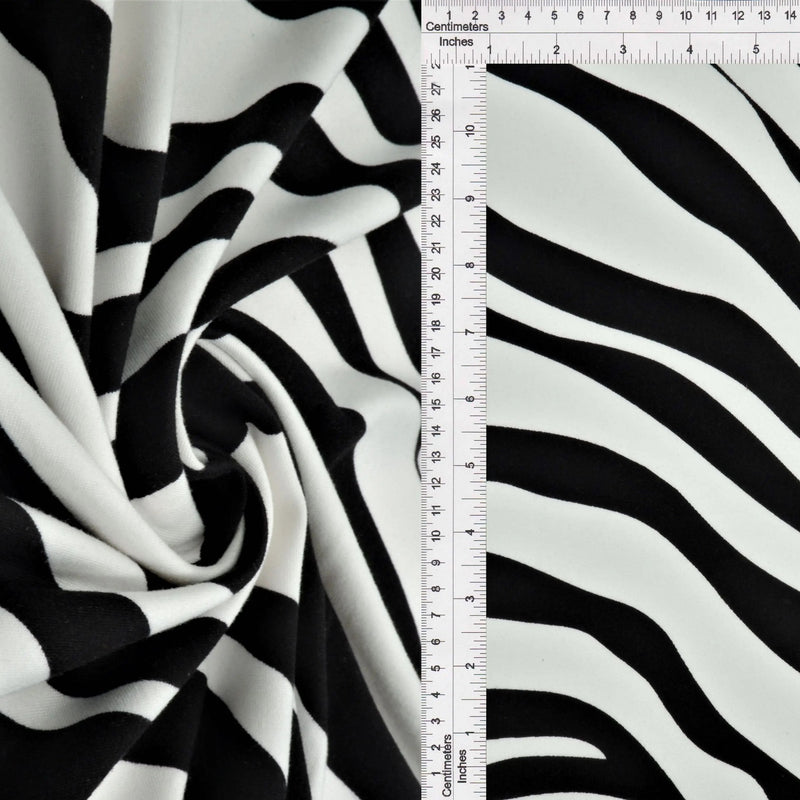Click the "Centimeters" label on the horizontal ruler
This screenshot has height=800, width=800.
coord(457,27)
